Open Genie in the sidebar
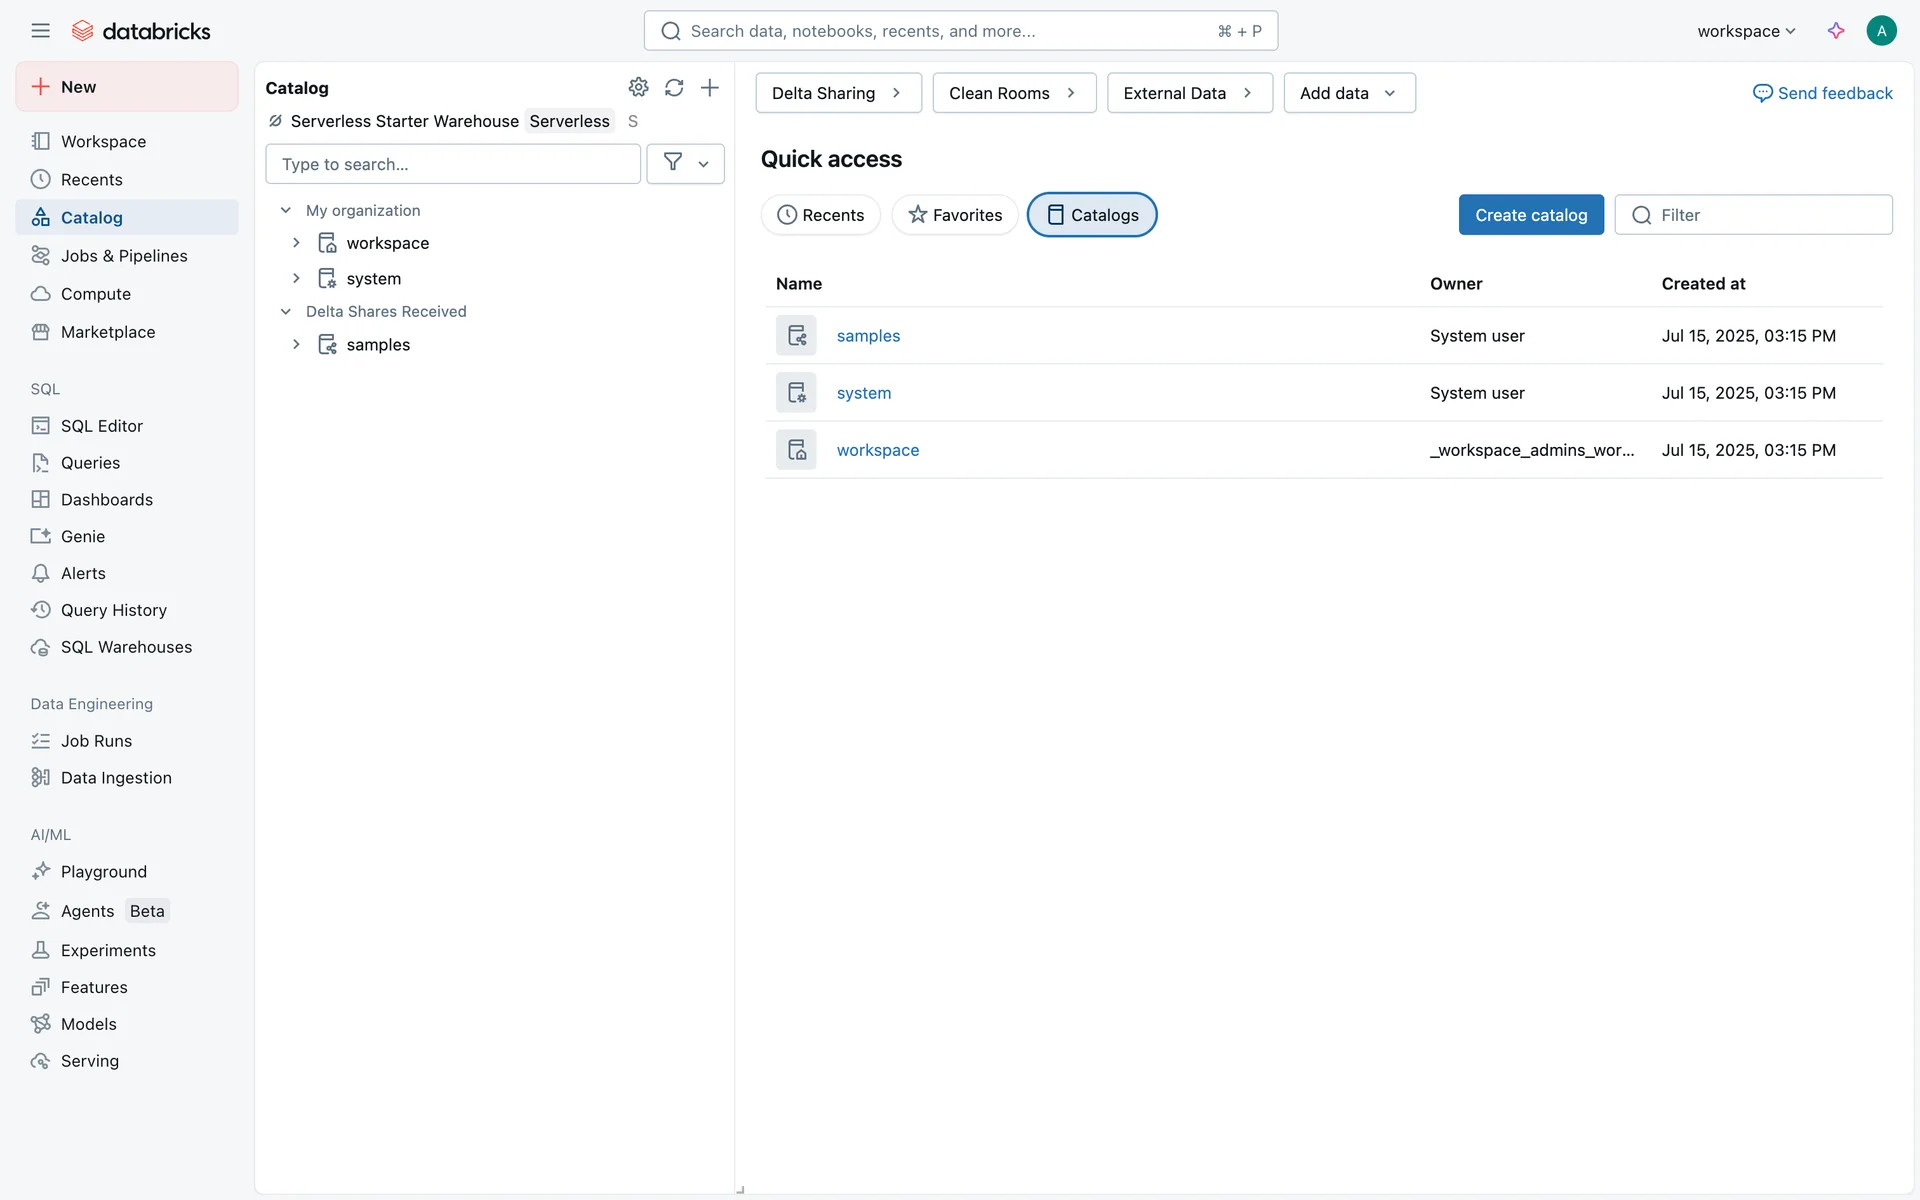Viewport: 1920px width, 1200px height. click(82, 537)
